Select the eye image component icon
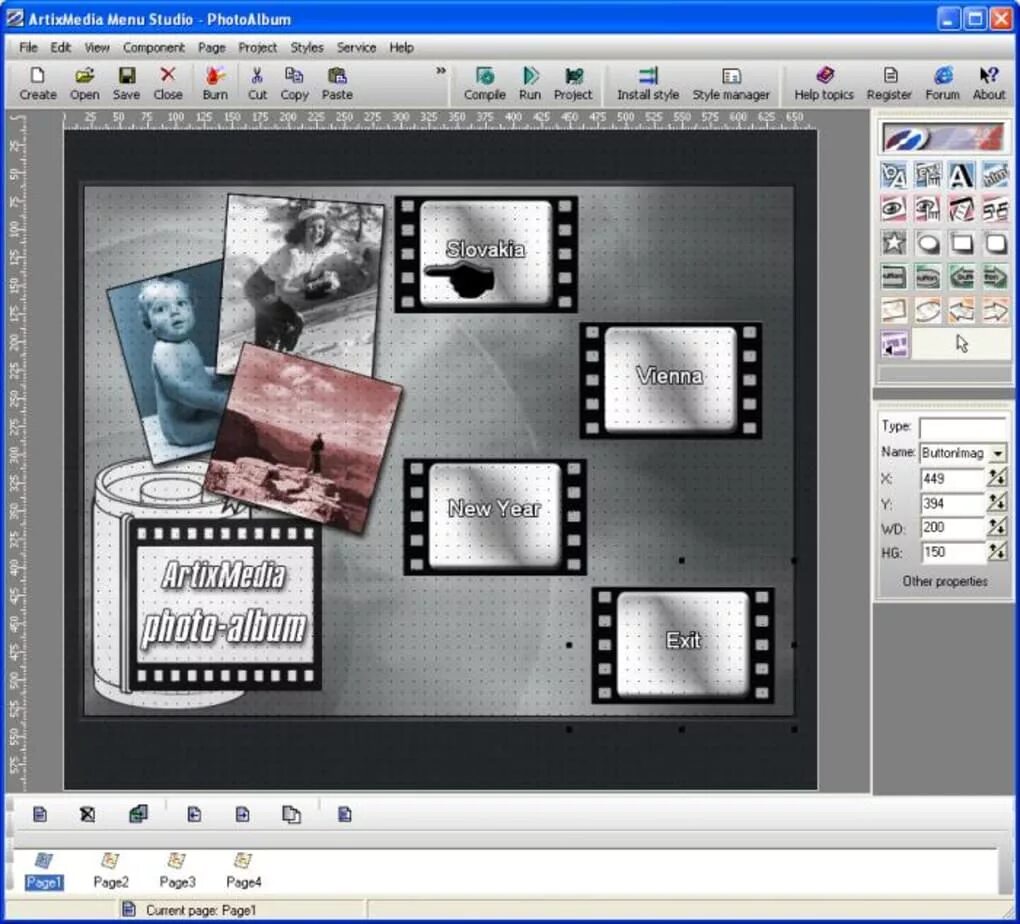The image size is (1020, 924). 894,210
